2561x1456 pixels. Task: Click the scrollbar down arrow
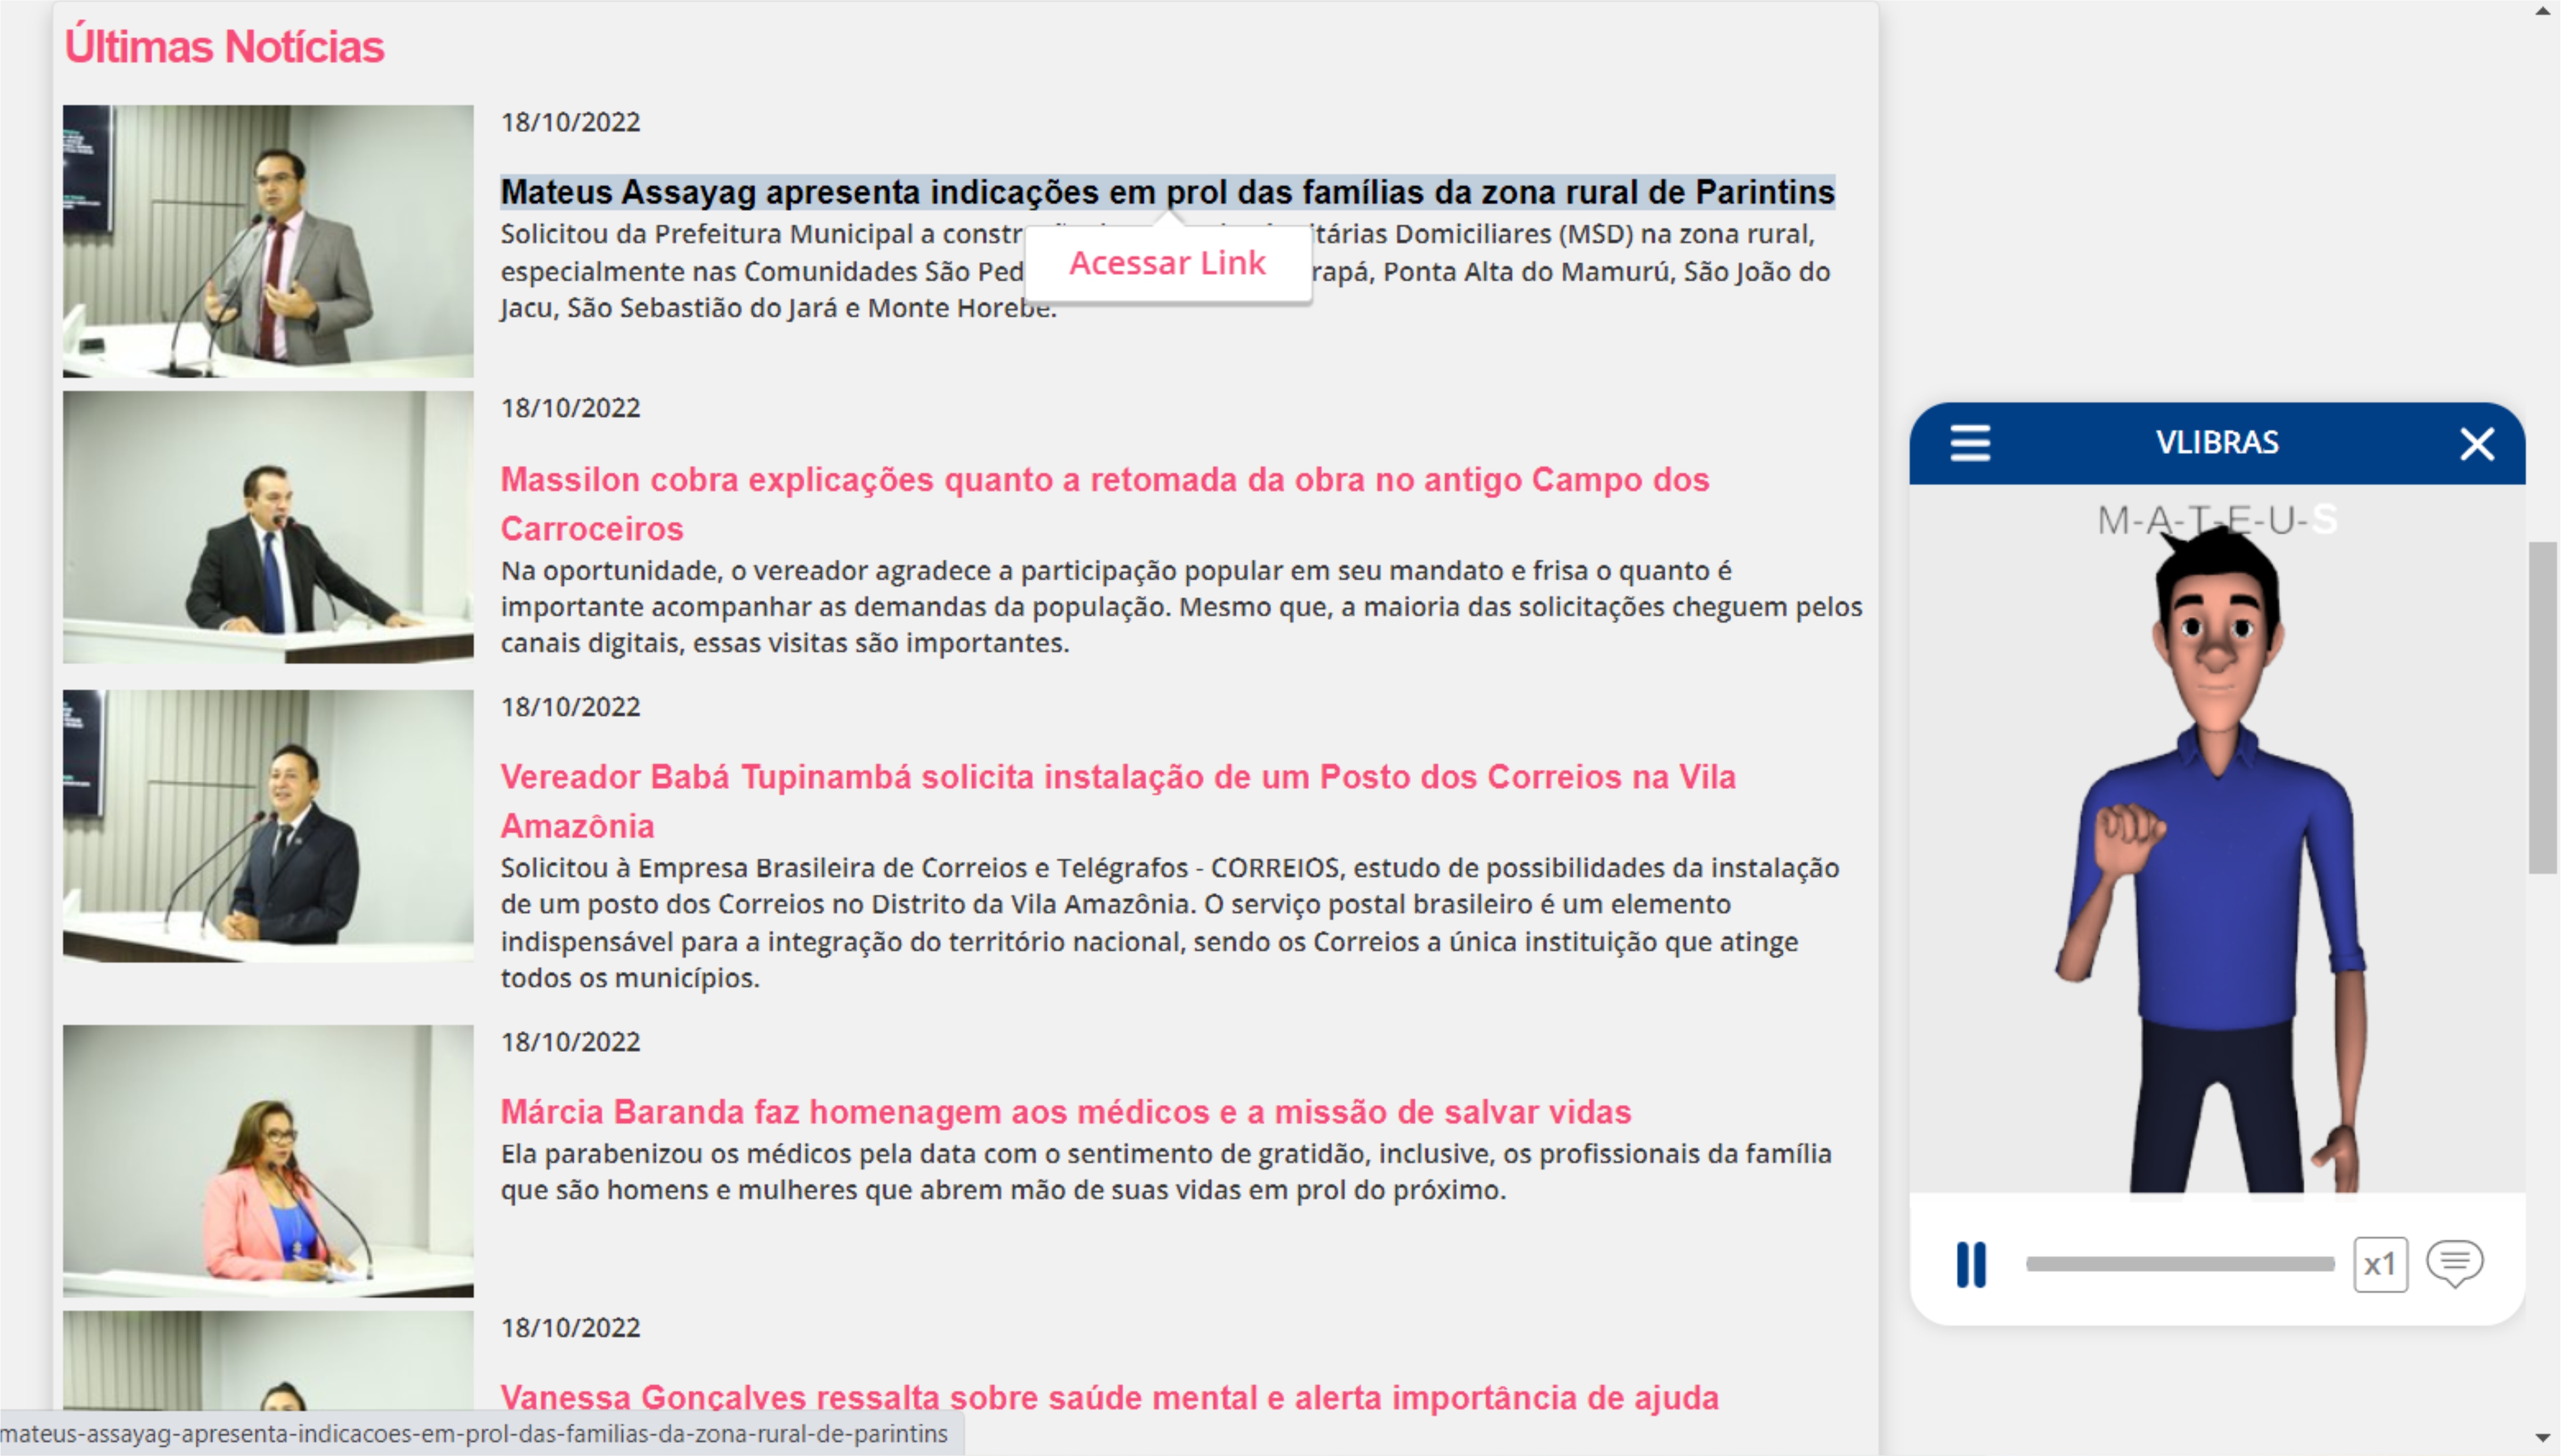2544,1439
